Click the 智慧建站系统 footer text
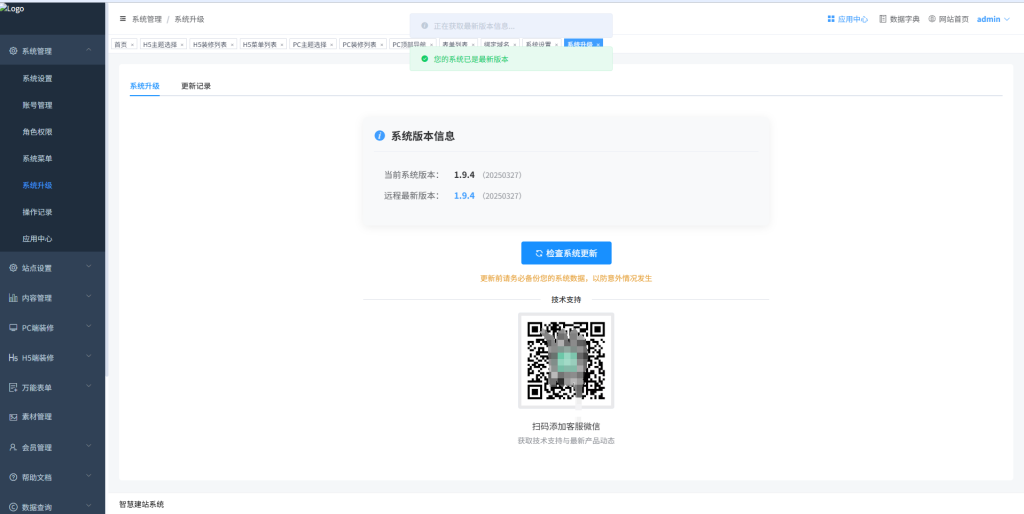 pos(142,504)
